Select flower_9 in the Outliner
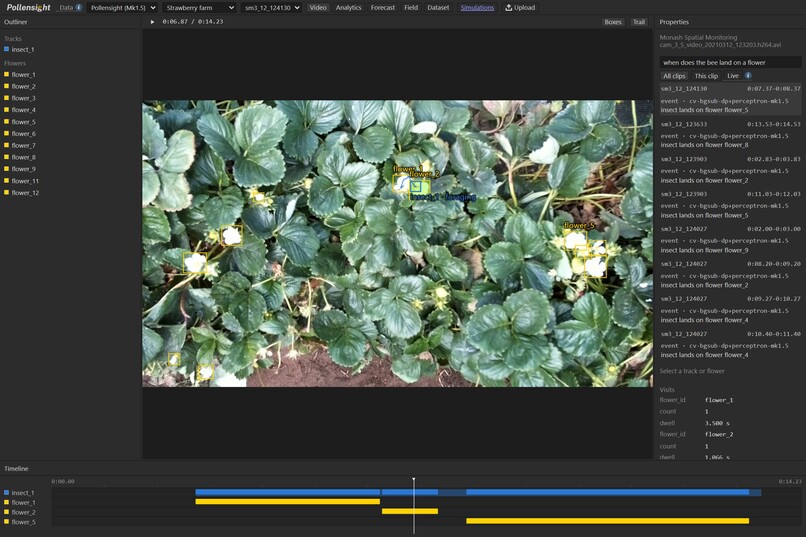The image size is (806, 537). (23, 169)
